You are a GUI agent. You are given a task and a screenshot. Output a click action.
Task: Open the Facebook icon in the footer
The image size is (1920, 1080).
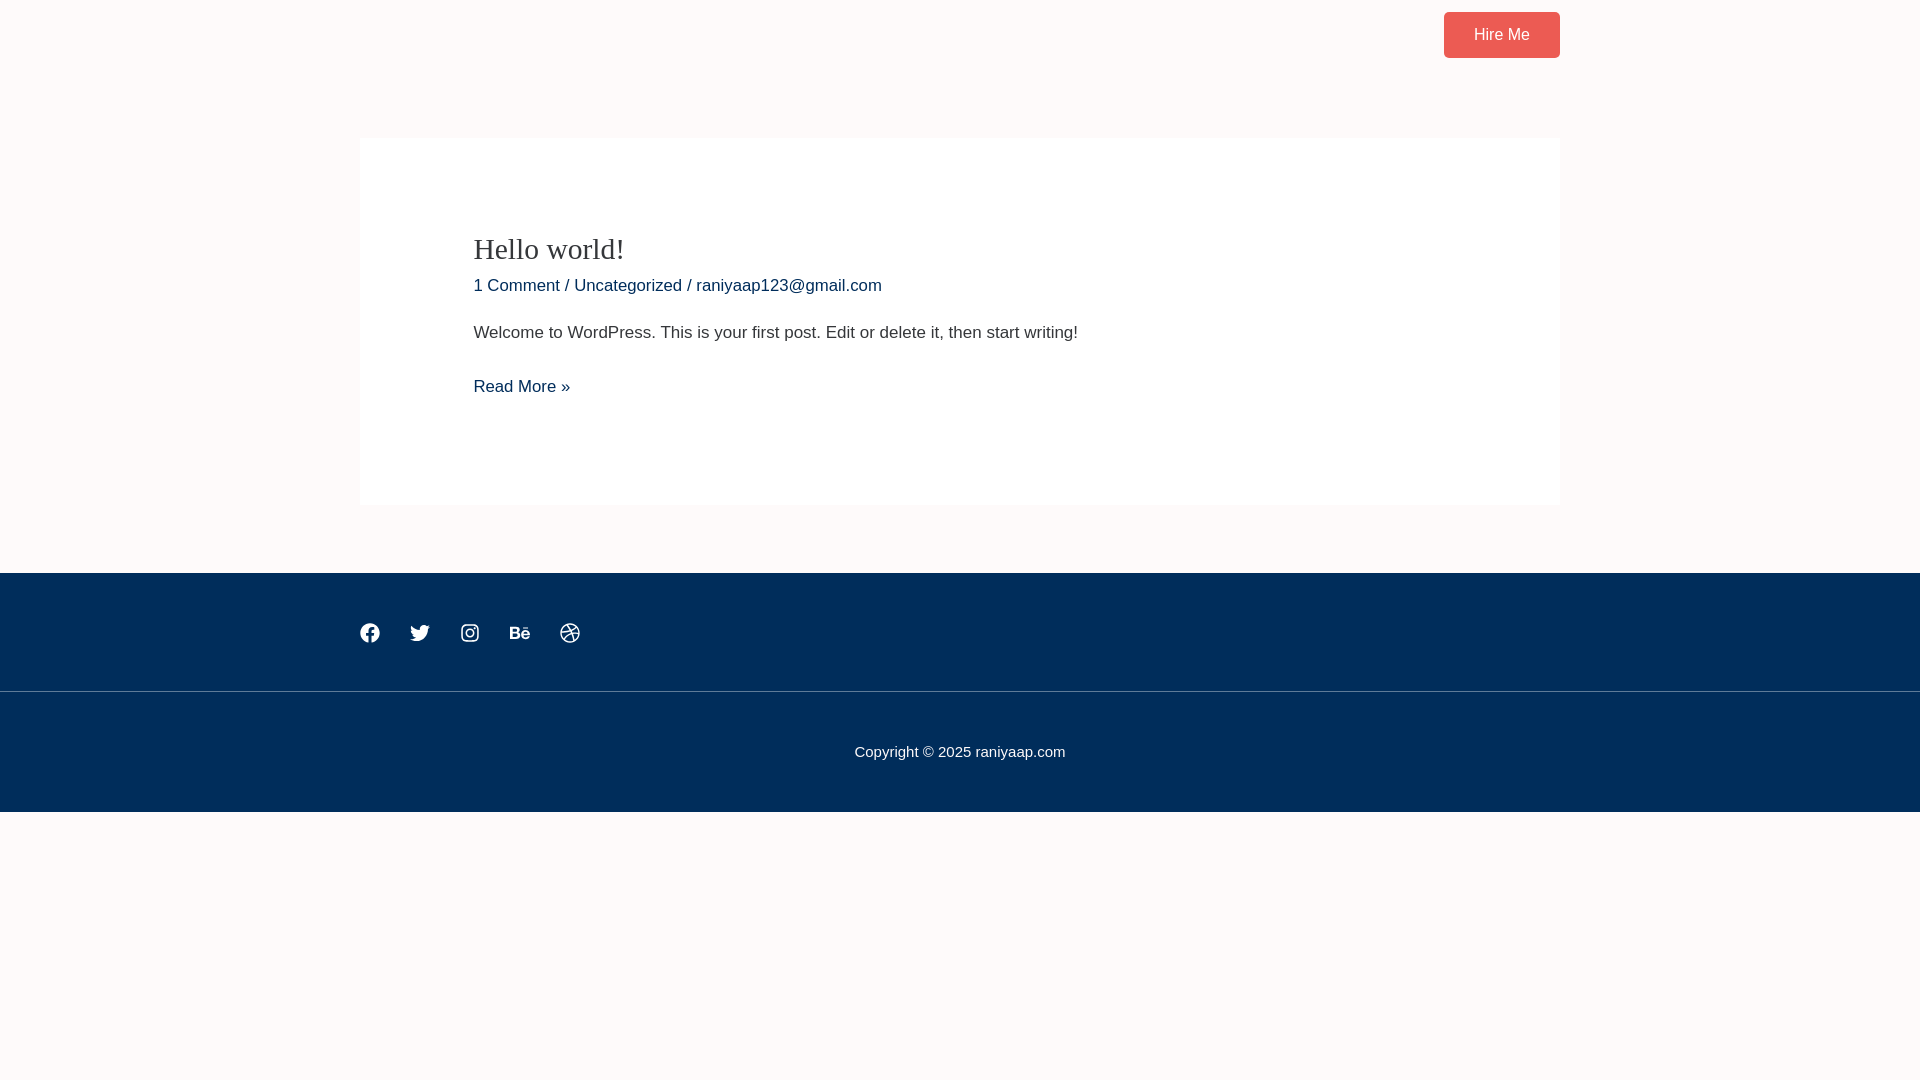370,633
